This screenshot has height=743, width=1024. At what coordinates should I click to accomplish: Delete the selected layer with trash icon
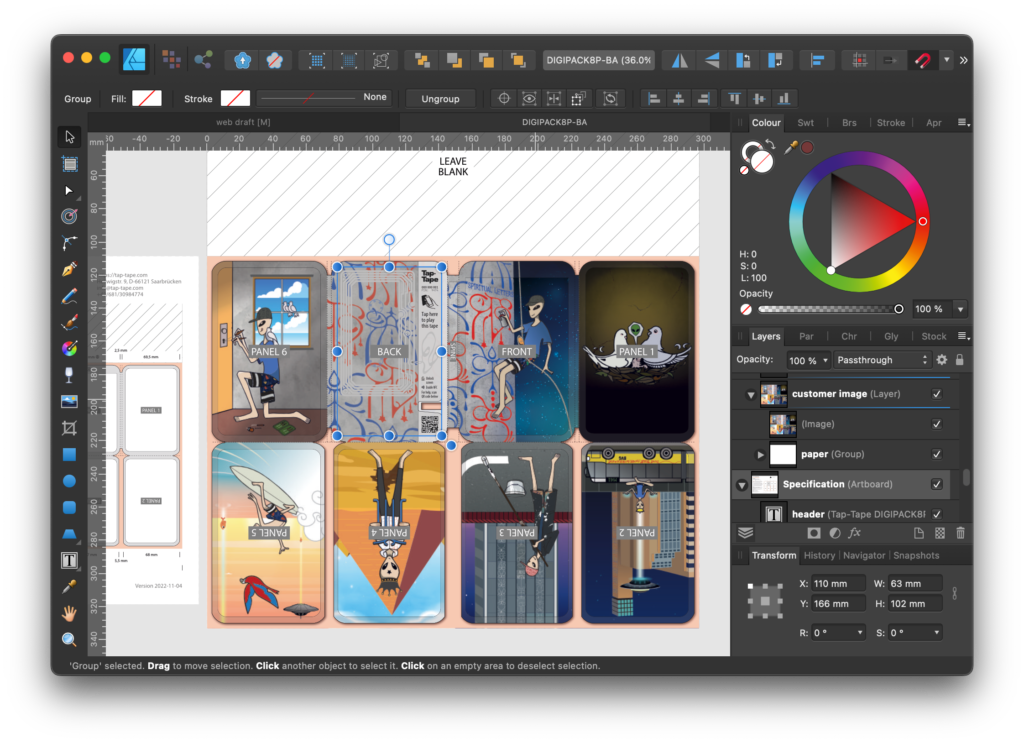(x=960, y=533)
